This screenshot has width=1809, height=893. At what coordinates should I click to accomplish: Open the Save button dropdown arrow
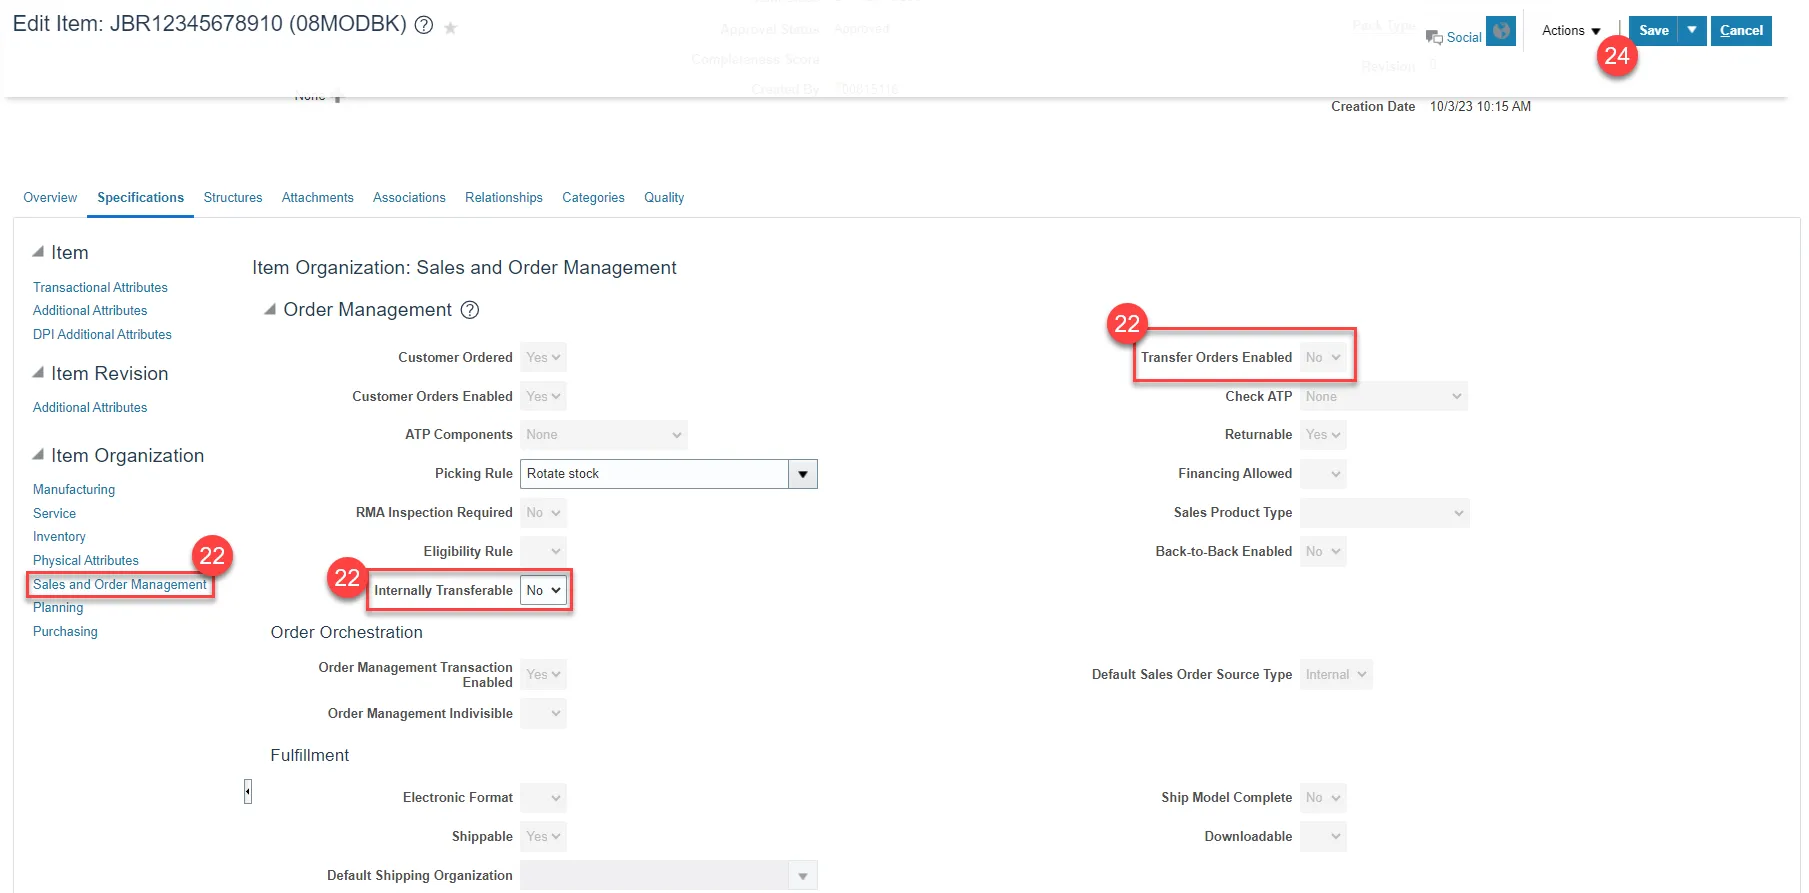[x=1691, y=31]
